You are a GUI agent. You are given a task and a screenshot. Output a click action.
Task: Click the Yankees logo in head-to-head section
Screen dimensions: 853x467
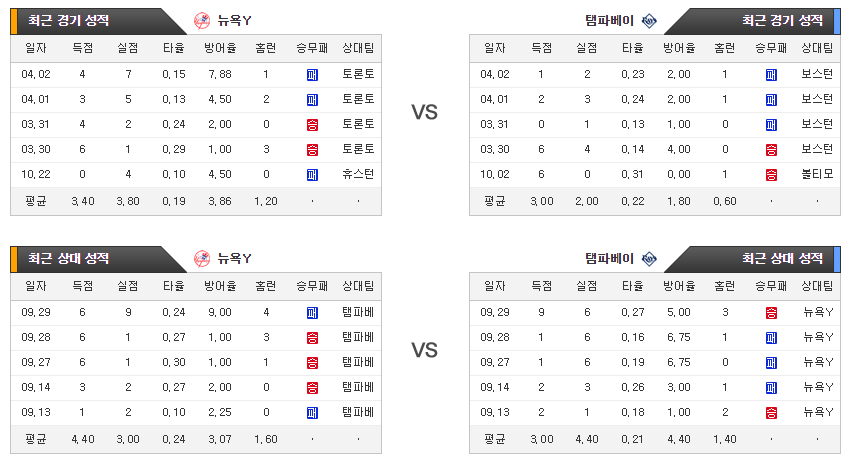tap(202, 259)
